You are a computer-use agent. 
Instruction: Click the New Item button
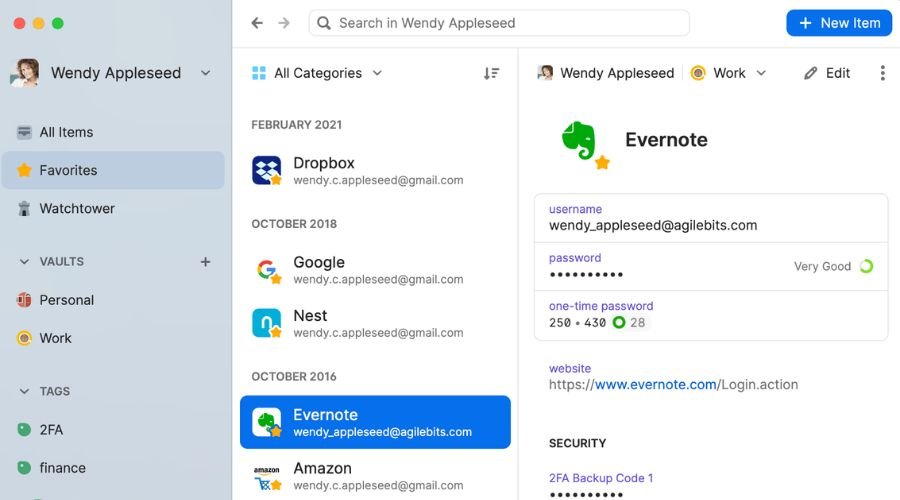839,23
